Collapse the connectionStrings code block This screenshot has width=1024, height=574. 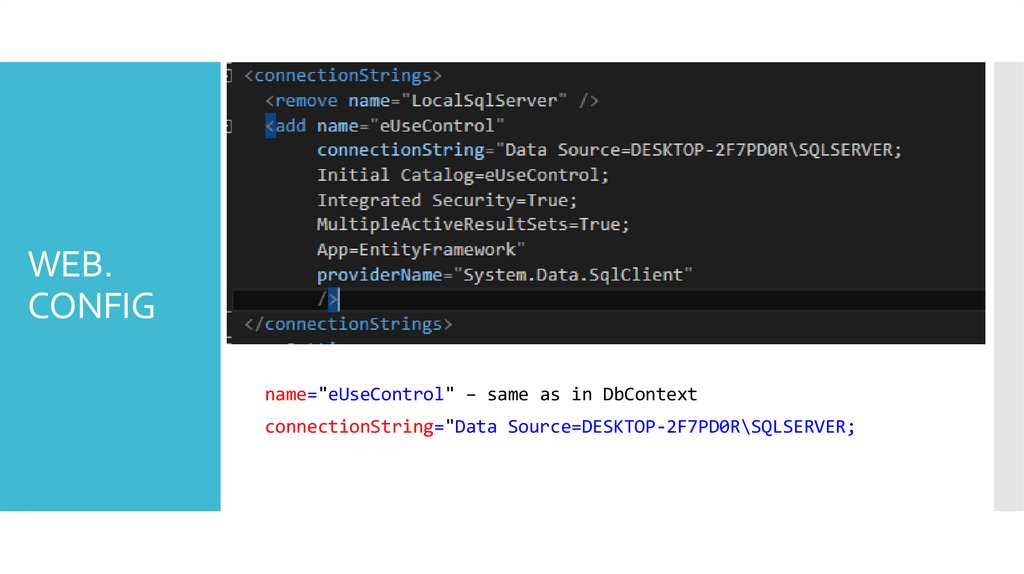[231, 76]
